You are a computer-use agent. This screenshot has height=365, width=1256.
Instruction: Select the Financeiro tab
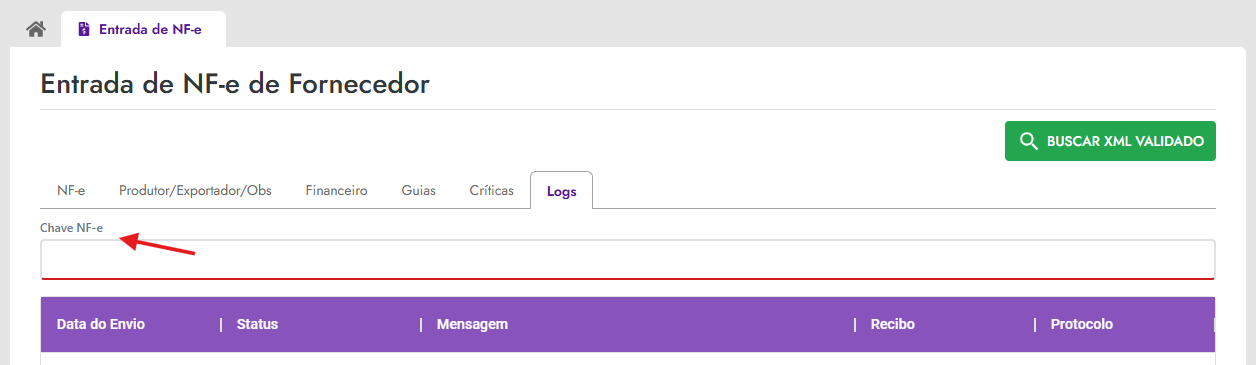coord(337,190)
